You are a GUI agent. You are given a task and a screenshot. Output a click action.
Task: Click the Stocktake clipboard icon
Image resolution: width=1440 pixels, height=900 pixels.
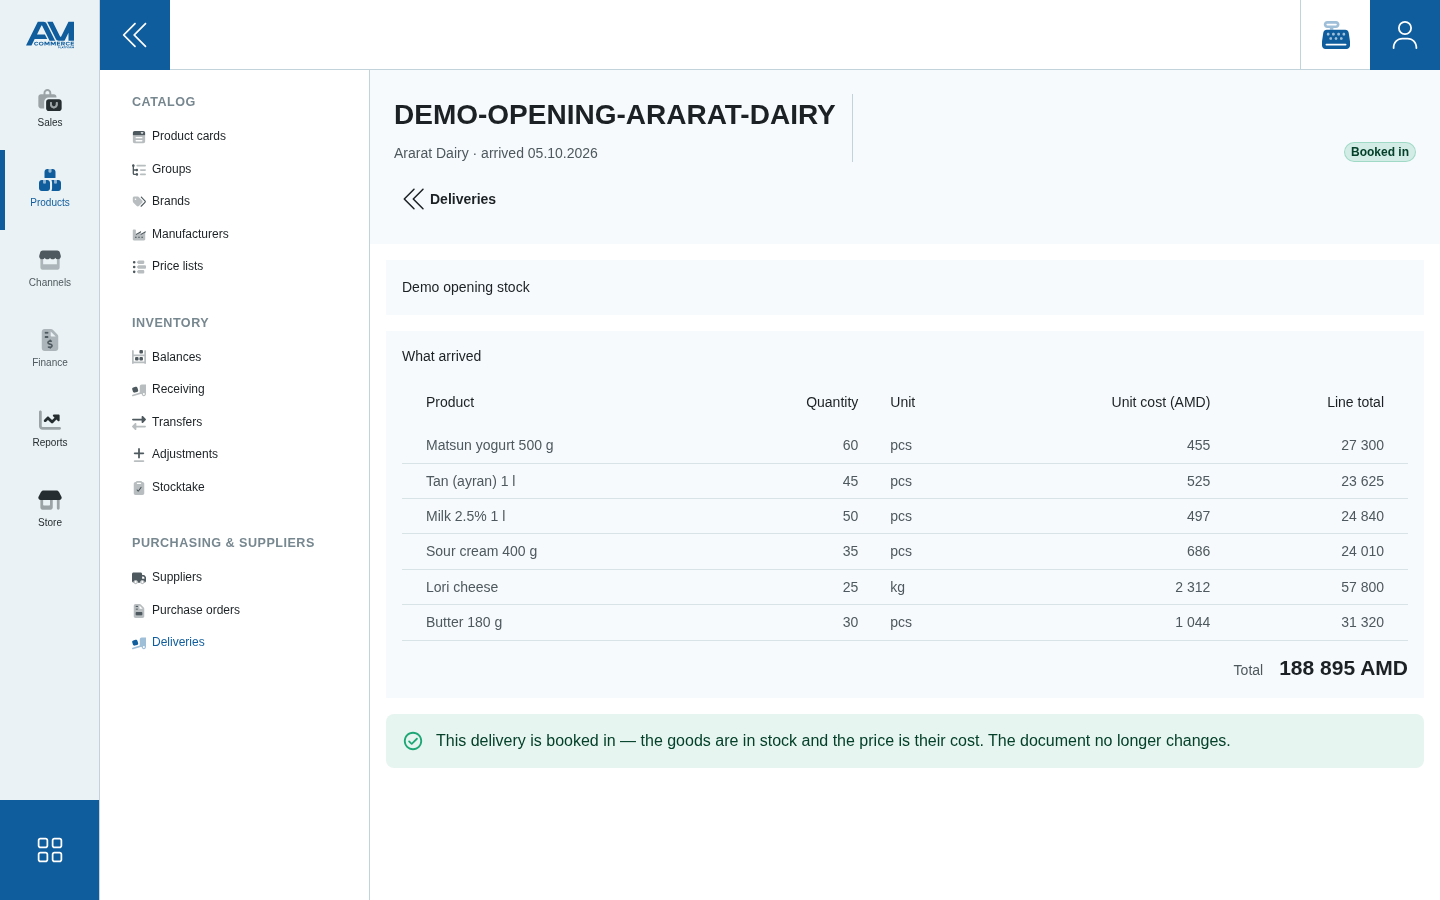click(x=139, y=488)
